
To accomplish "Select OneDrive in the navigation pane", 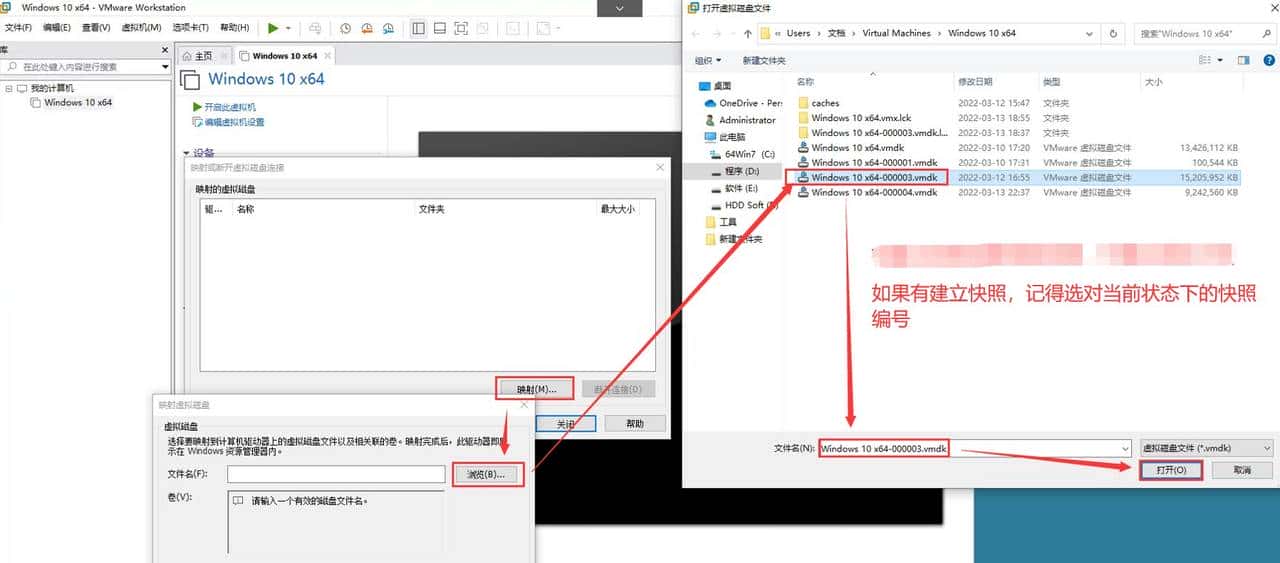I will (742, 103).
